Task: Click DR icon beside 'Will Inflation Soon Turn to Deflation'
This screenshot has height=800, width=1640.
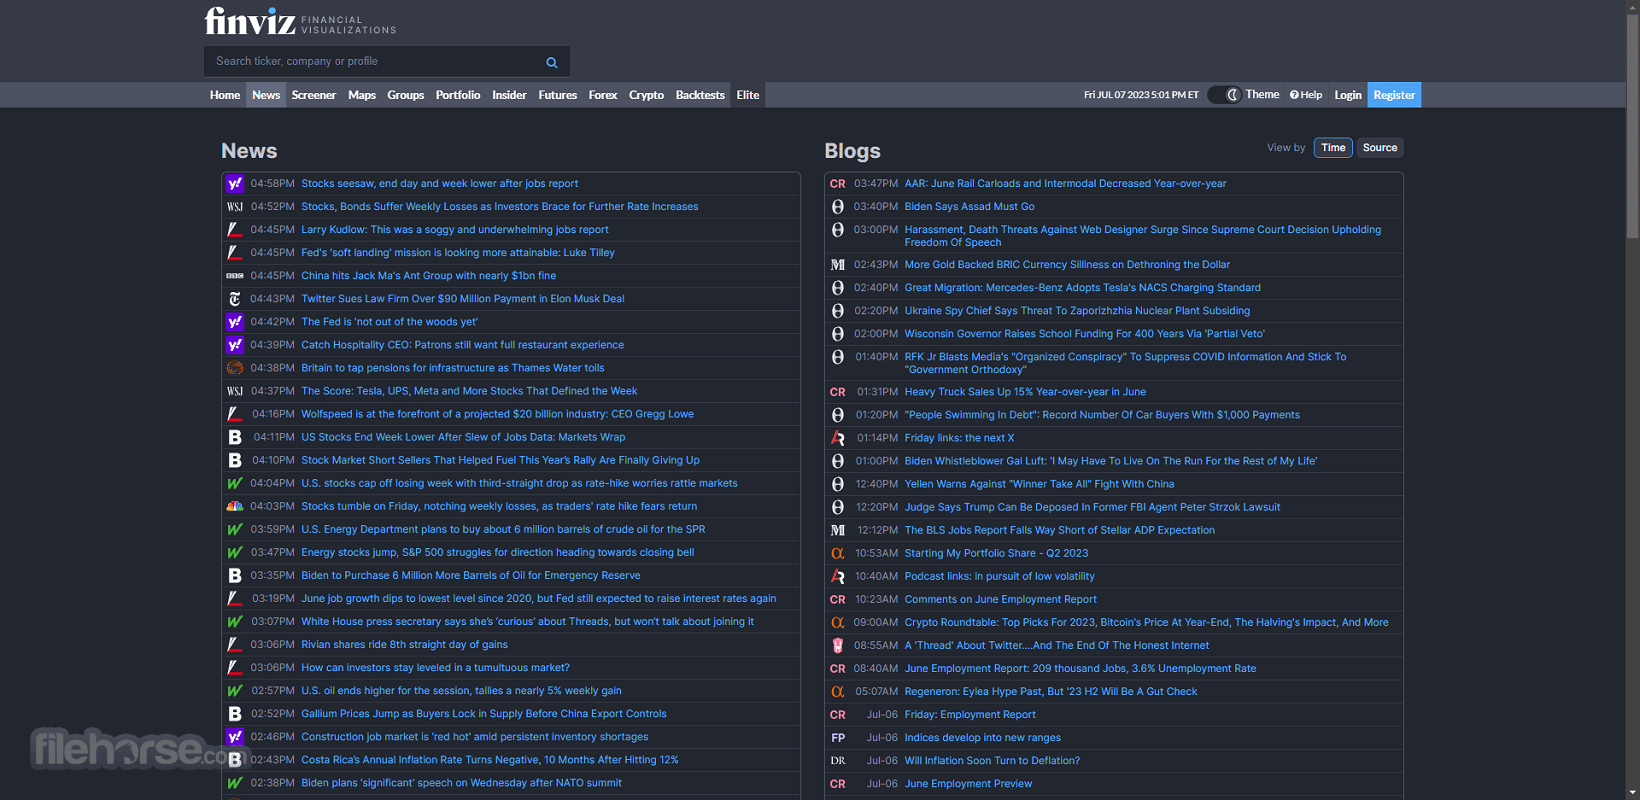Action: tap(838, 761)
